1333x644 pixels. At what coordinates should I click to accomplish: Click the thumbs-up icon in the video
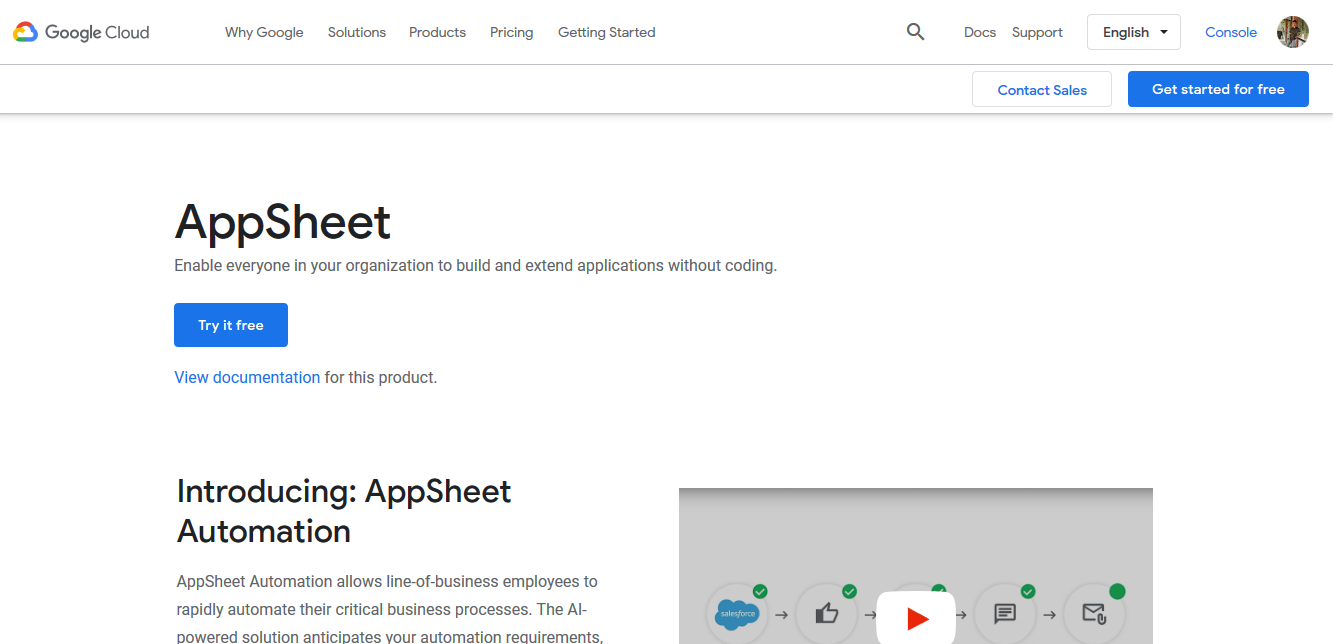(x=827, y=614)
